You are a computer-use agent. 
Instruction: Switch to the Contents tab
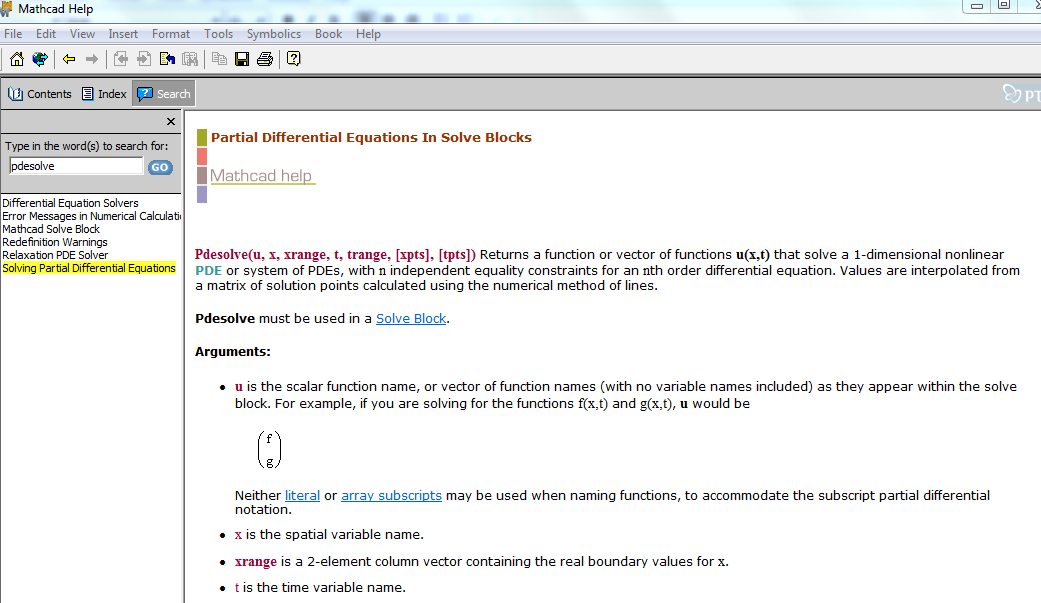[x=39, y=94]
